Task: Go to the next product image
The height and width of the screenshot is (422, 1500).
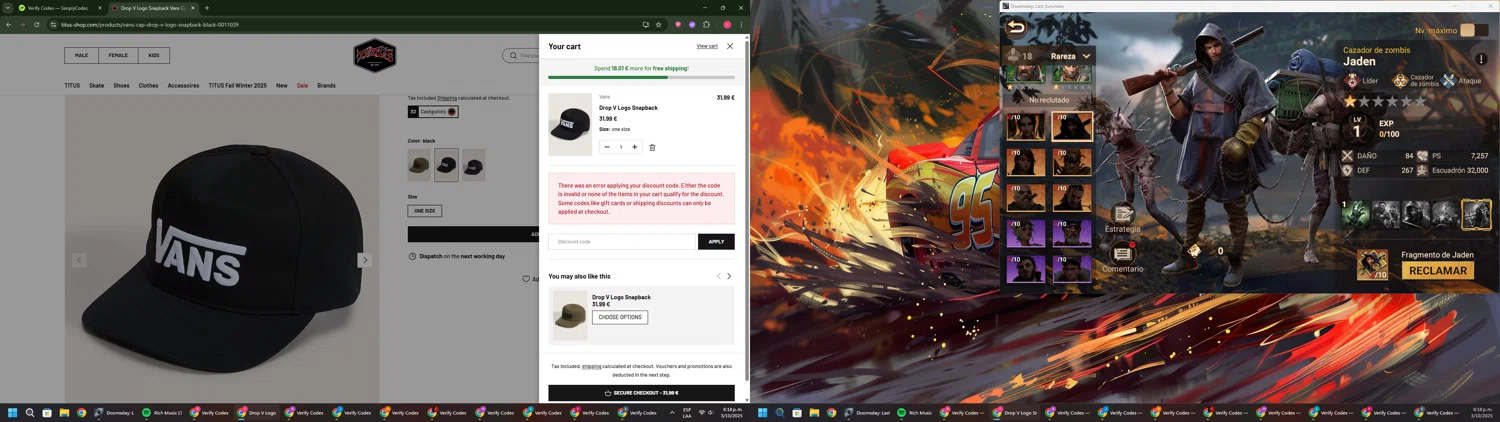Action: coord(365,260)
